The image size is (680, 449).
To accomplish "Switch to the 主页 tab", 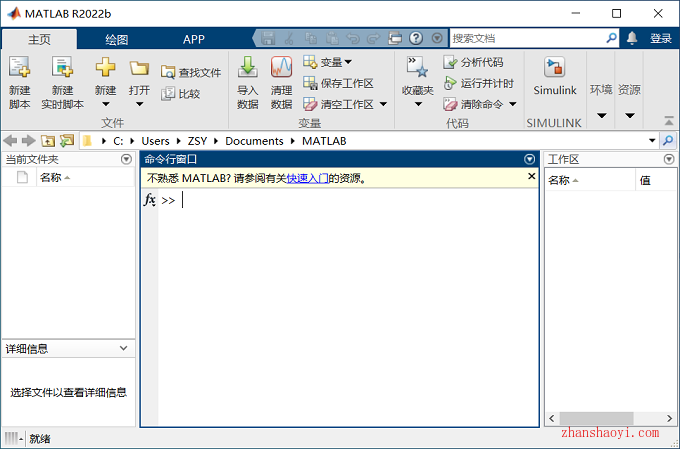I will (39, 39).
